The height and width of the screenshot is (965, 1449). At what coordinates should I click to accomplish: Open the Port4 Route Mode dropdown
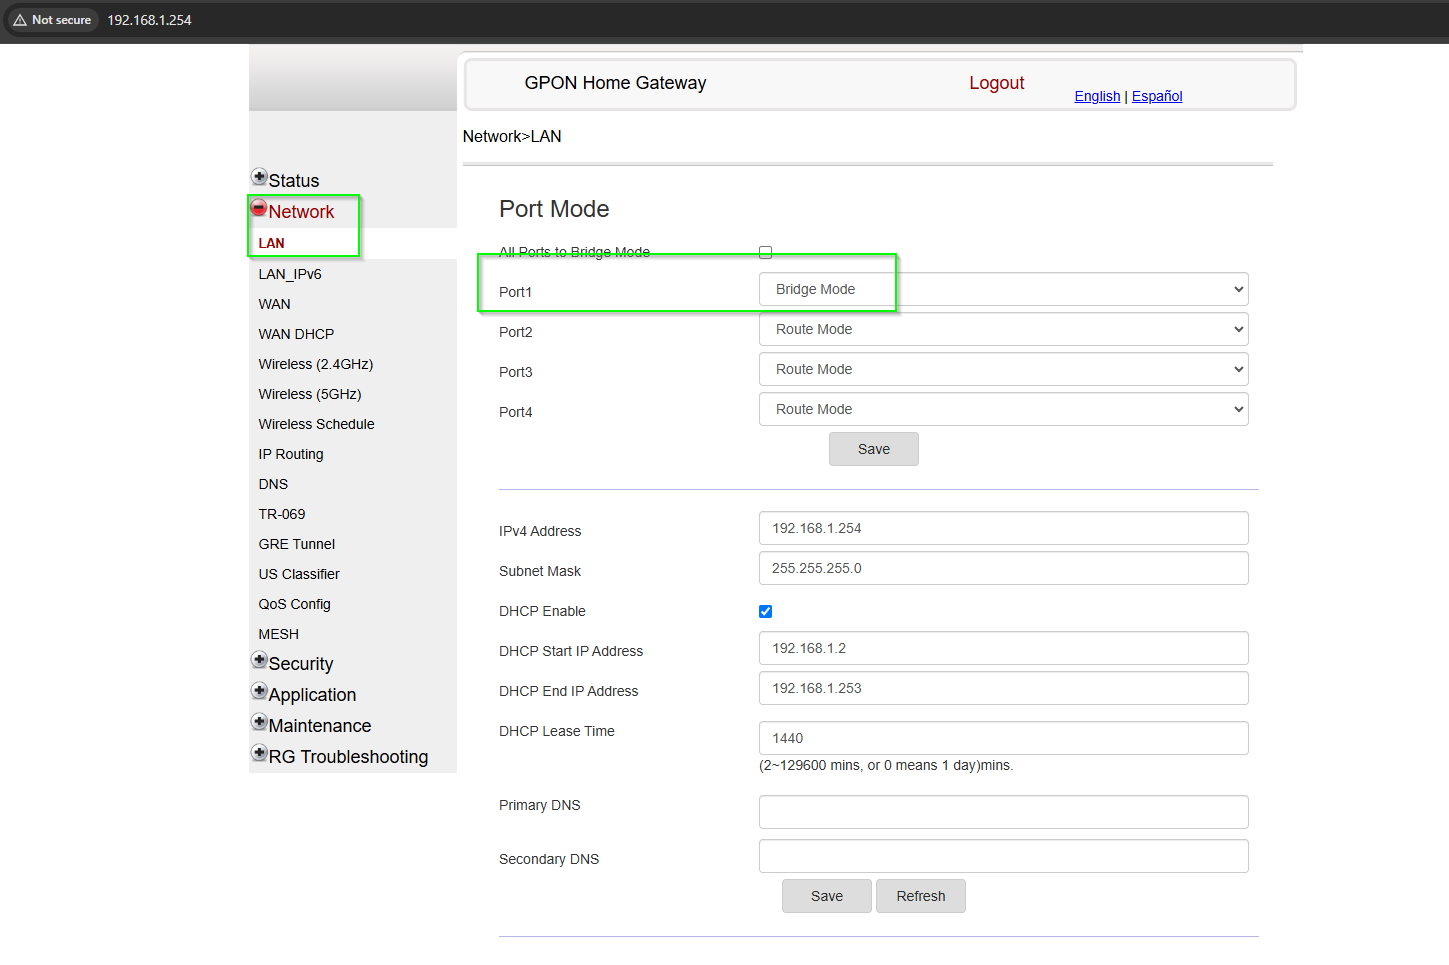click(x=1003, y=409)
